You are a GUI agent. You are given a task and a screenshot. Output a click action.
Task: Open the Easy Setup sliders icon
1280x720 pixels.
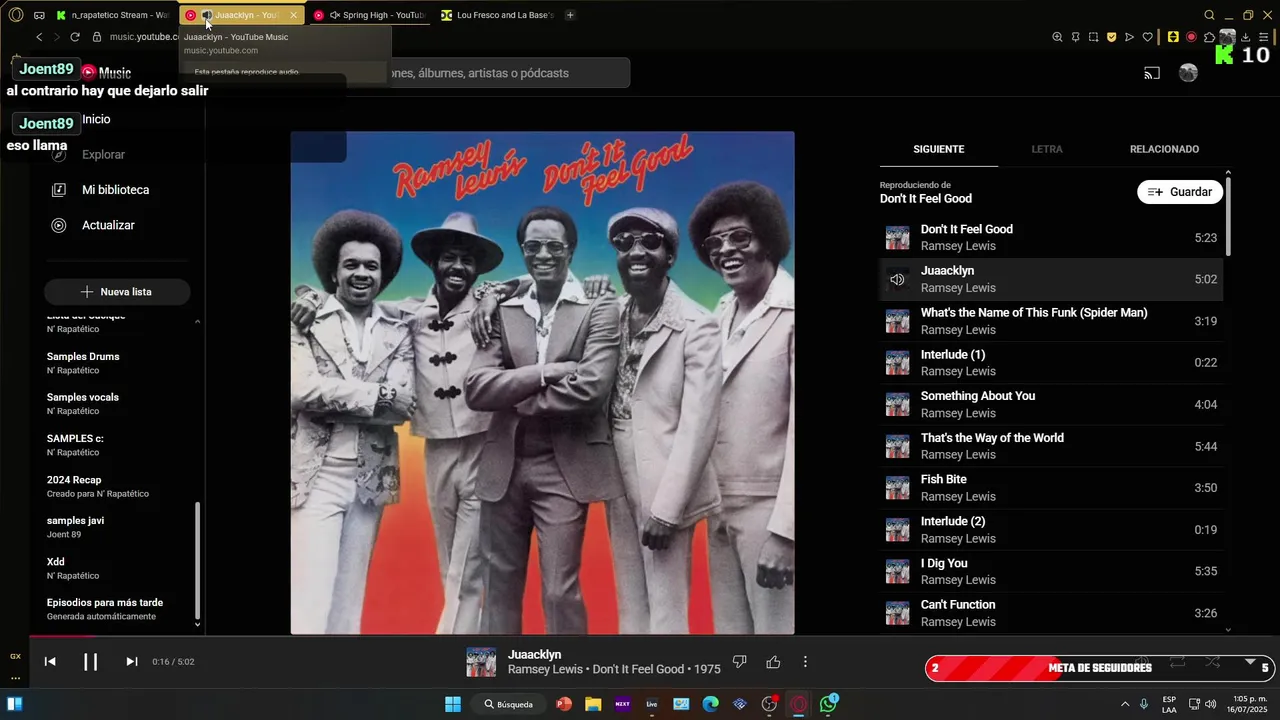pyautogui.click(x=1263, y=37)
